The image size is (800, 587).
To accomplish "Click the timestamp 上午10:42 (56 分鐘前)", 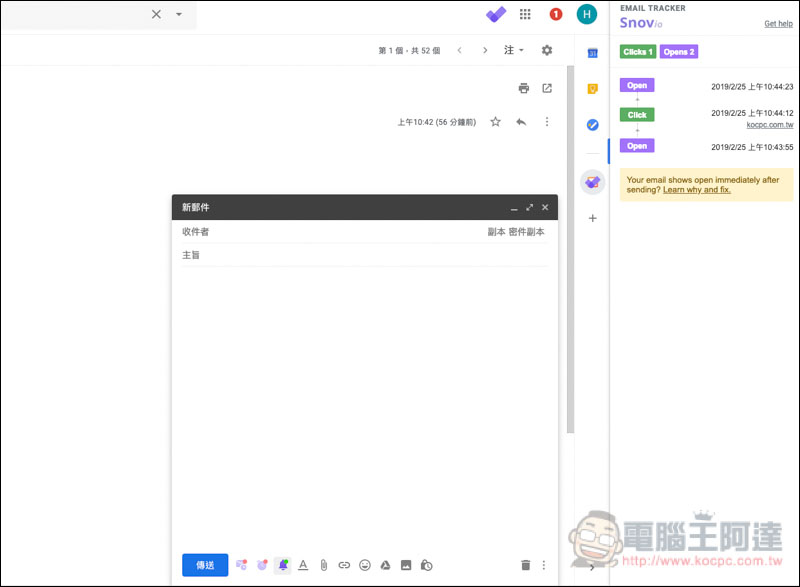I will coord(437,122).
